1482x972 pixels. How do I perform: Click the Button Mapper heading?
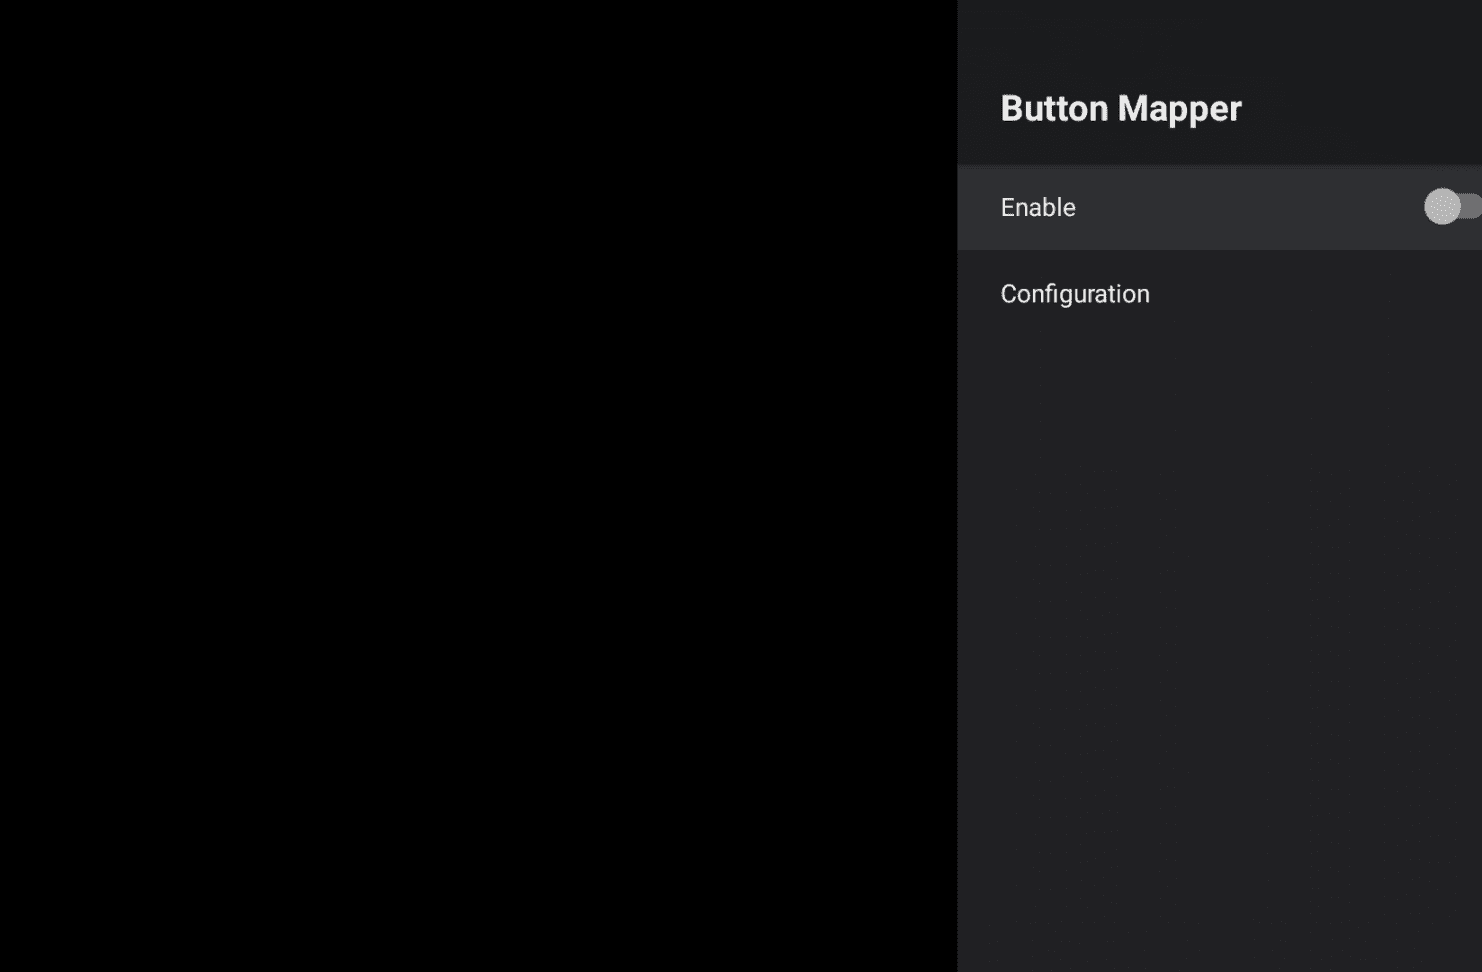tap(1120, 108)
